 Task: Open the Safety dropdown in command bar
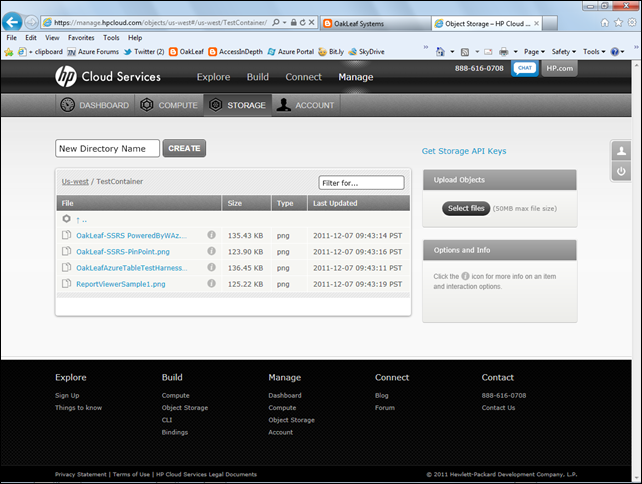click(563, 52)
